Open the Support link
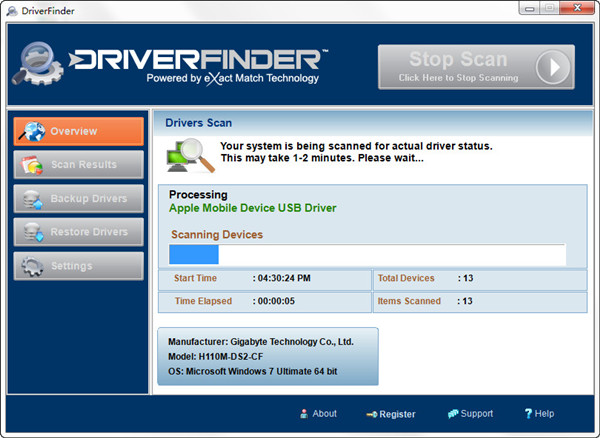 pyautogui.click(x=477, y=414)
